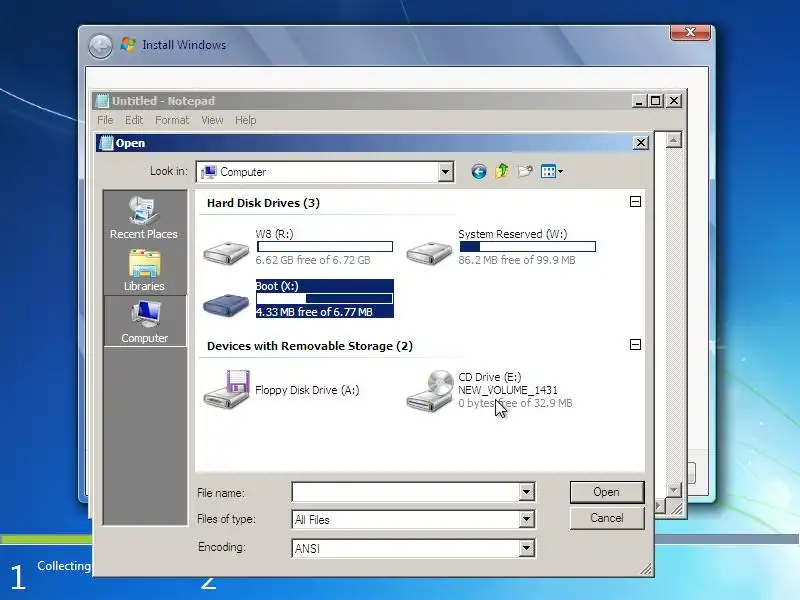800x600 pixels.
Task: Close the Install Windows window
Action: [x=690, y=32]
